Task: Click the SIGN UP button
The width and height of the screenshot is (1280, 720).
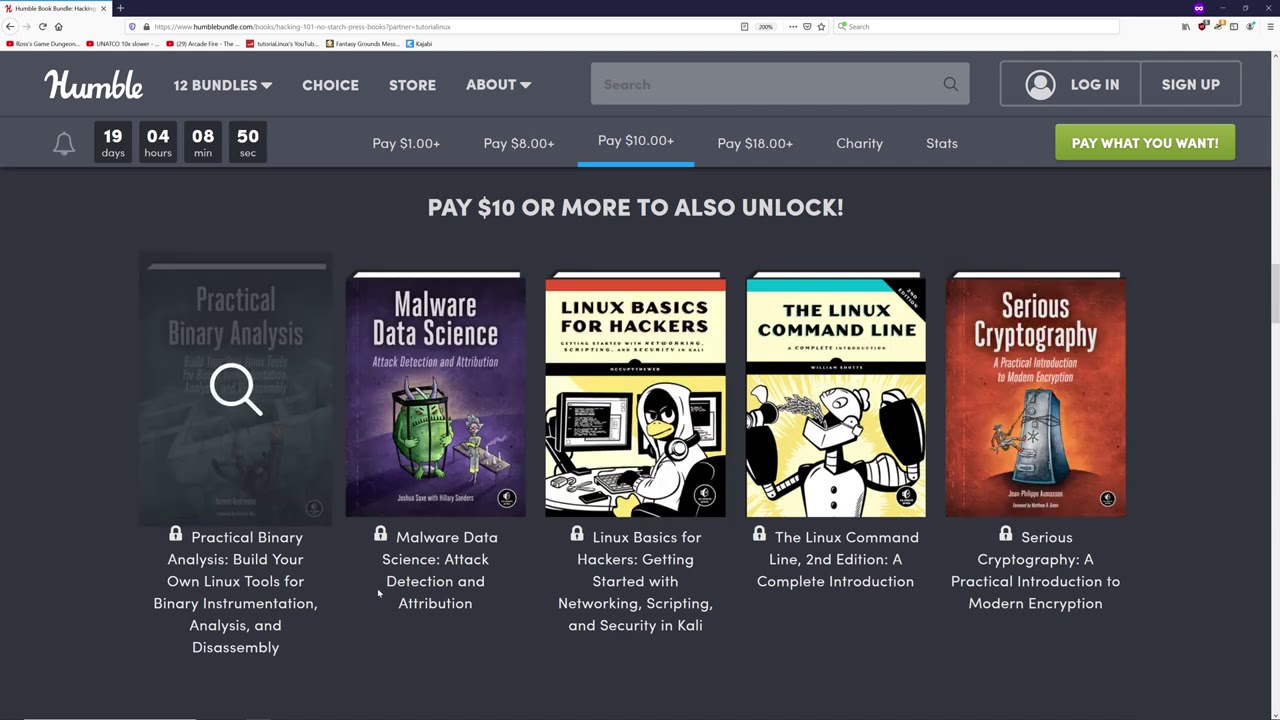Action: pos(1190,85)
